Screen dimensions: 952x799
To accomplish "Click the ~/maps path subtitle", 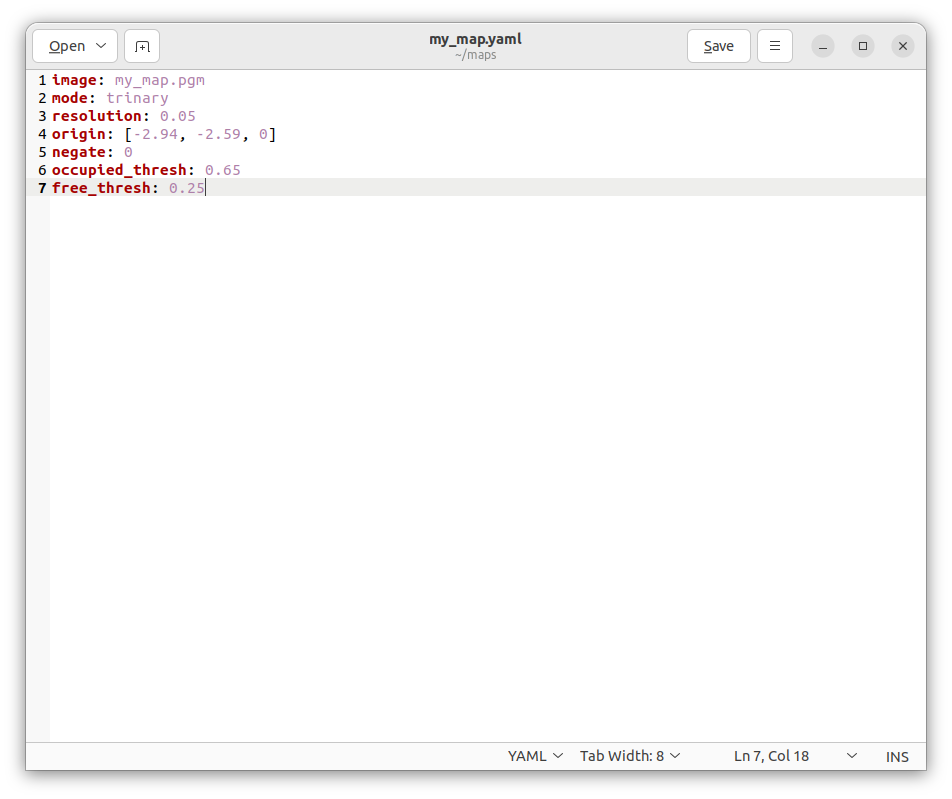I will (475, 55).
